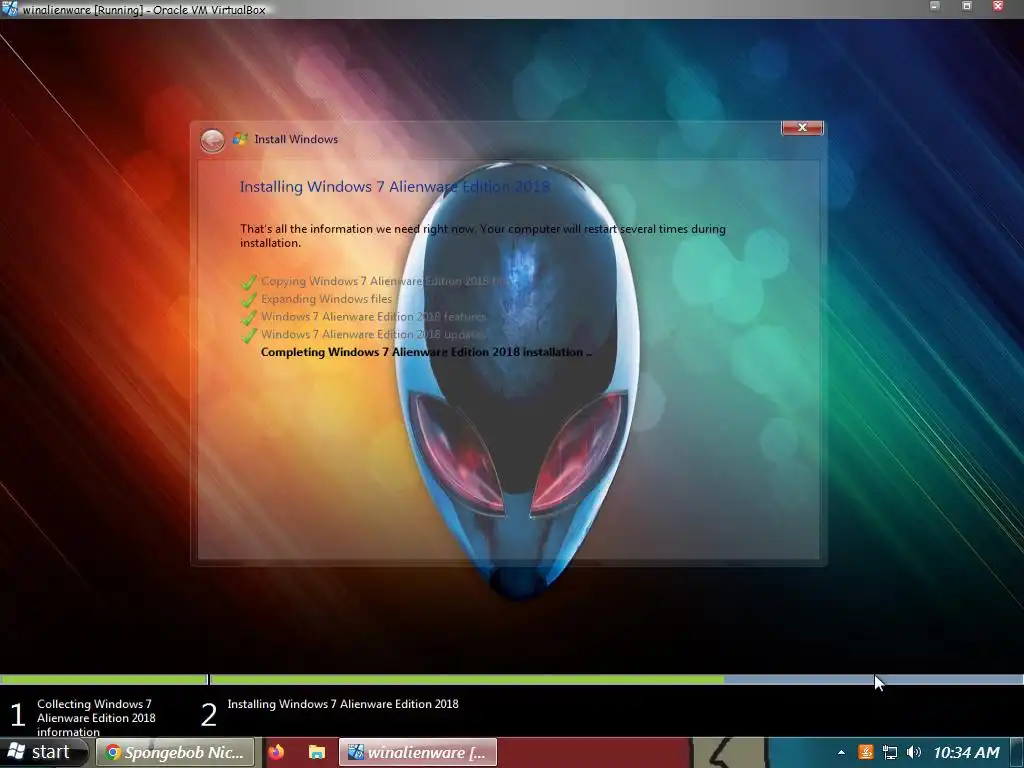This screenshot has width=1024, height=768.
Task: Open File Explorer from the taskbar
Action: tap(317, 752)
